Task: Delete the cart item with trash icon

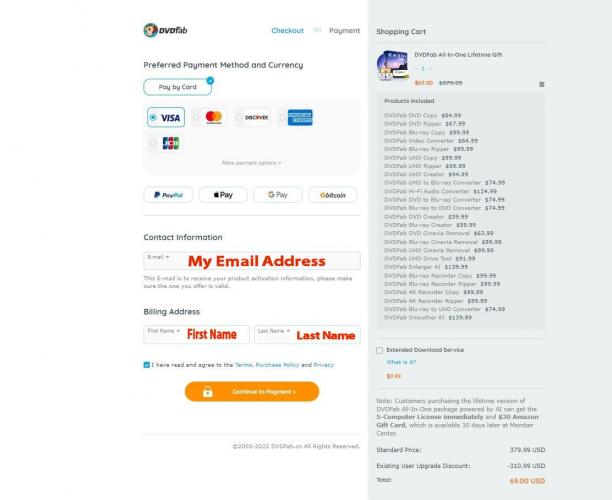Action: coord(541,84)
